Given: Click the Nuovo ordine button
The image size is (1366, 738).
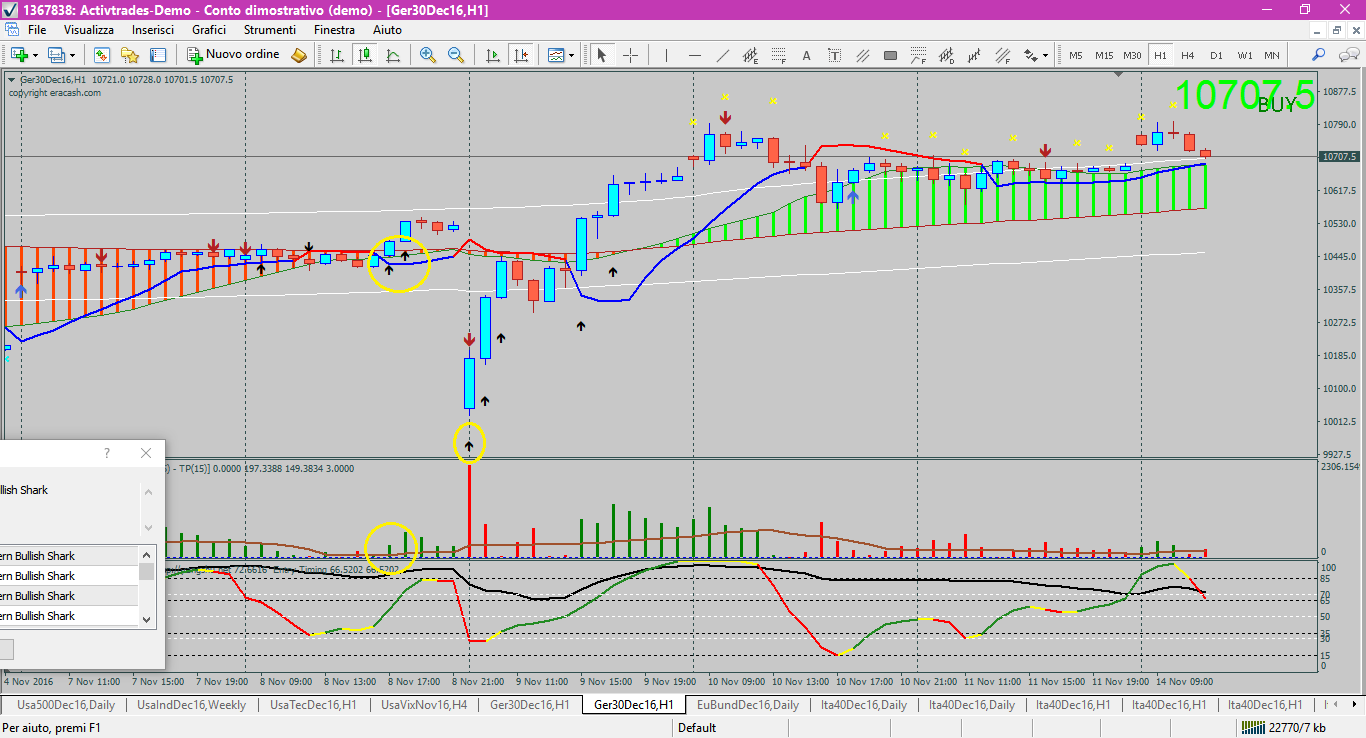Looking at the screenshot, I should 234,55.
